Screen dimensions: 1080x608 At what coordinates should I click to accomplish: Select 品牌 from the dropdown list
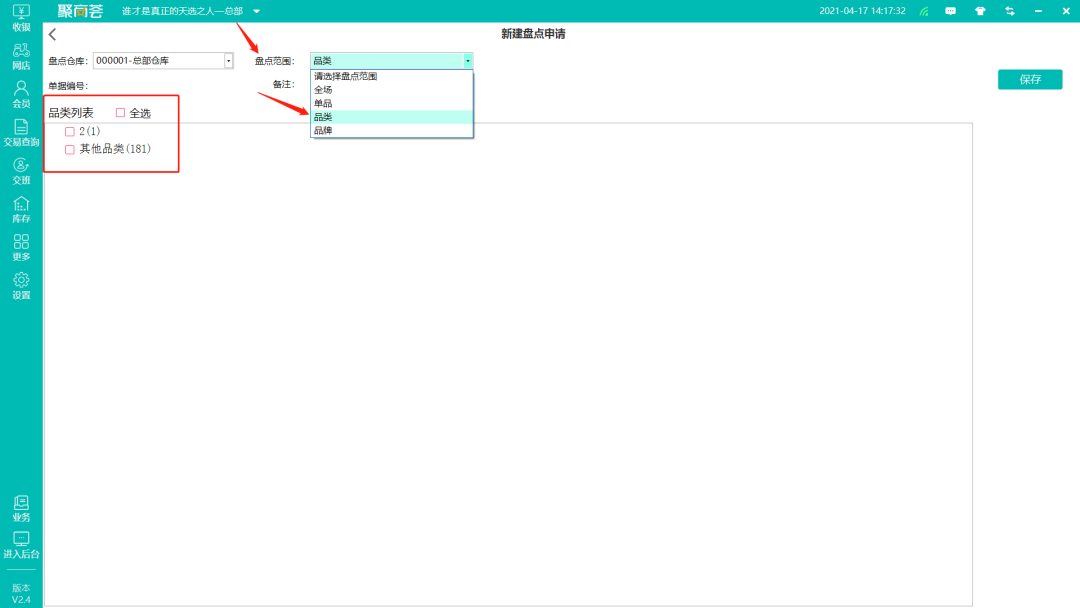(x=324, y=130)
